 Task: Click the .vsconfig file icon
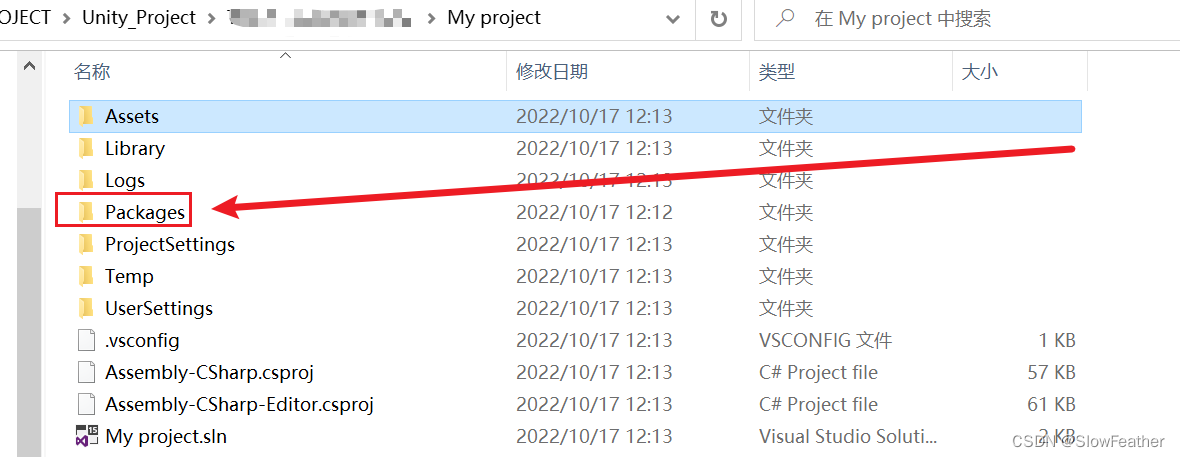pyautogui.click(x=87, y=340)
